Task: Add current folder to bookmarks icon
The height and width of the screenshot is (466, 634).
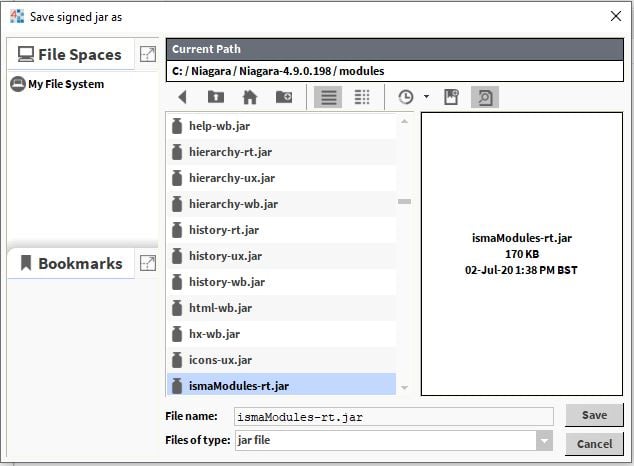Action: (x=451, y=97)
